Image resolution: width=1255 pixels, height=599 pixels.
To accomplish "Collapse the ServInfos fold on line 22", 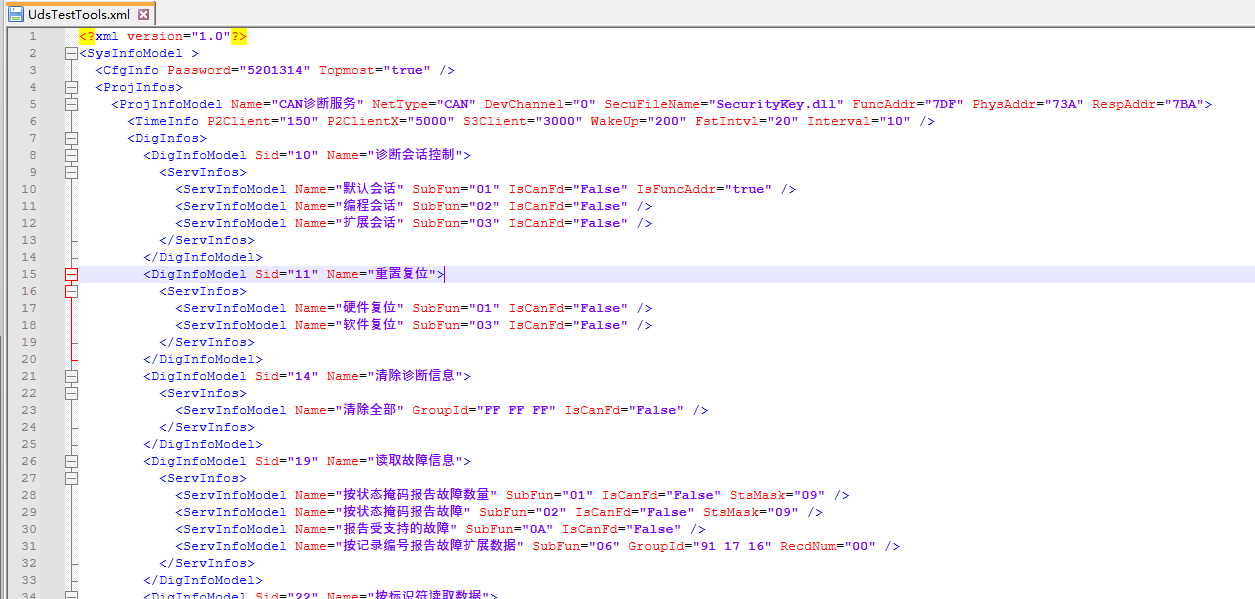I will tap(71, 393).
